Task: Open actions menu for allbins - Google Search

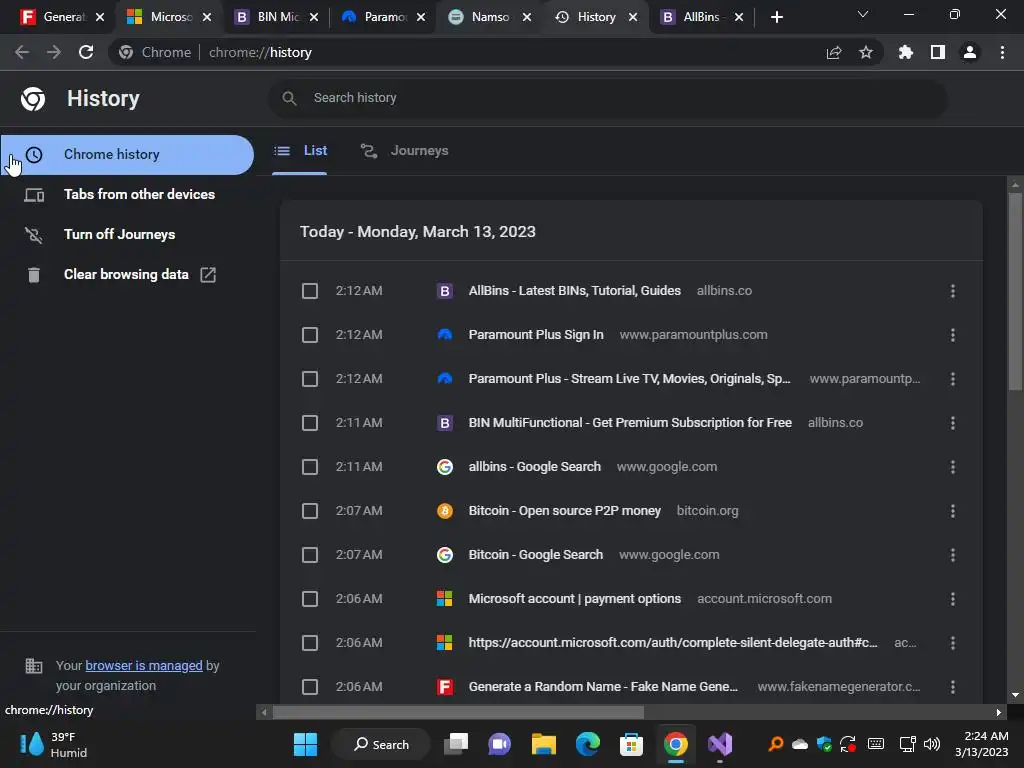Action: [x=953, y=467]
